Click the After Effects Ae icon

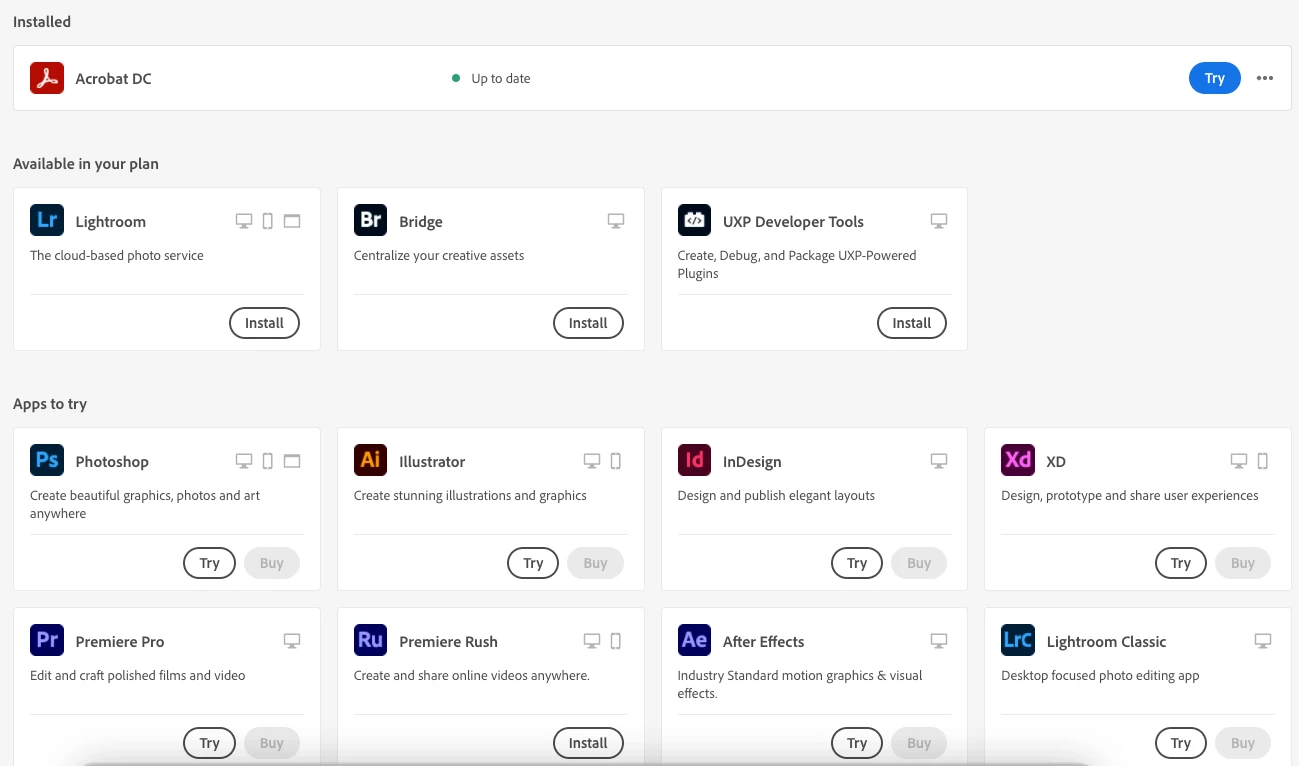[x=694, y=640]
